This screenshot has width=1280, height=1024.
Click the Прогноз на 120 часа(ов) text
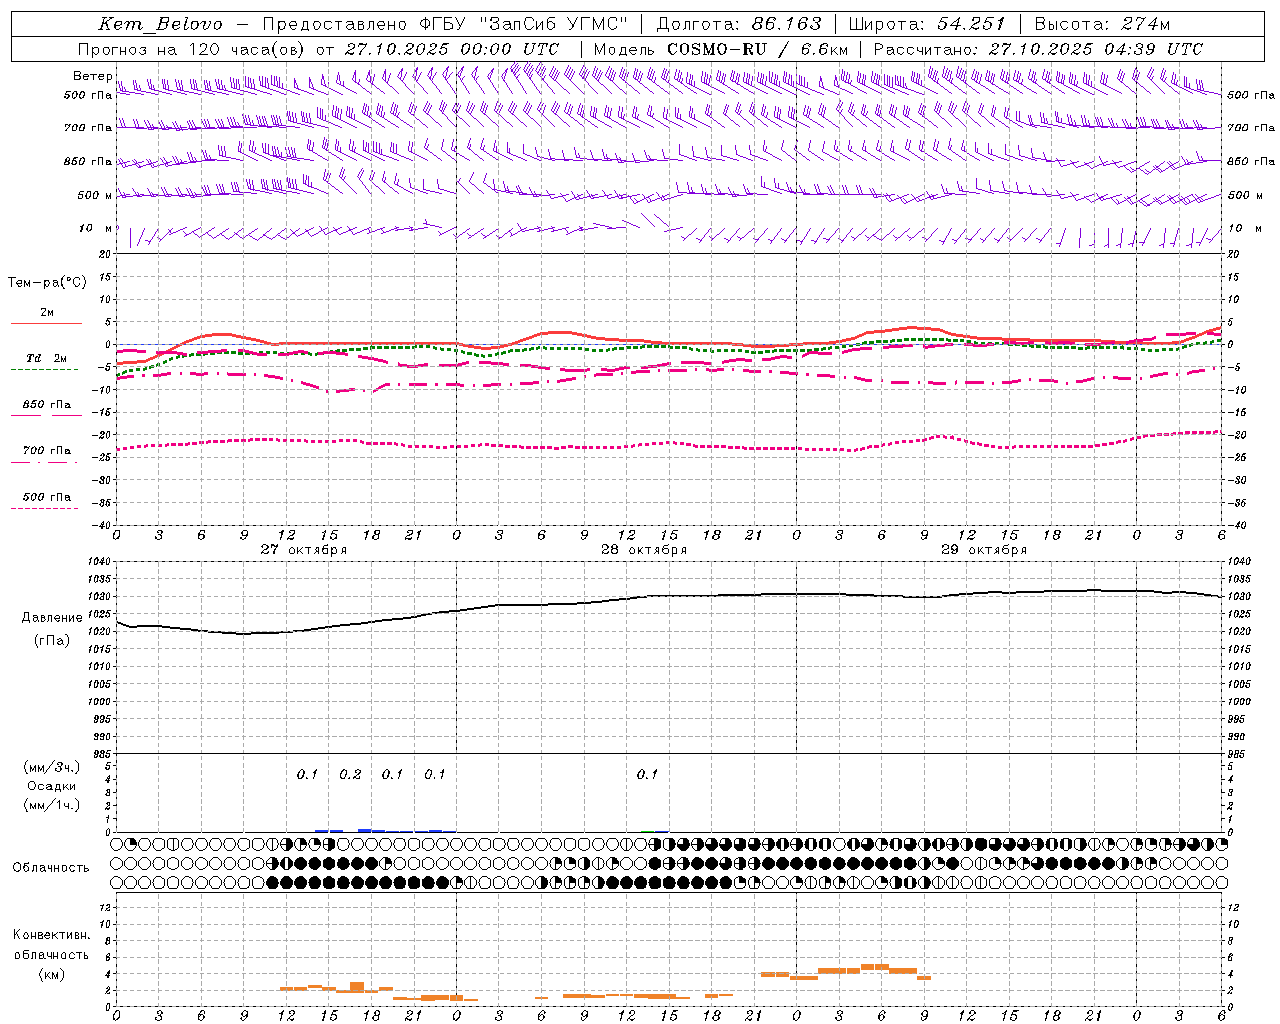[192, 49]
